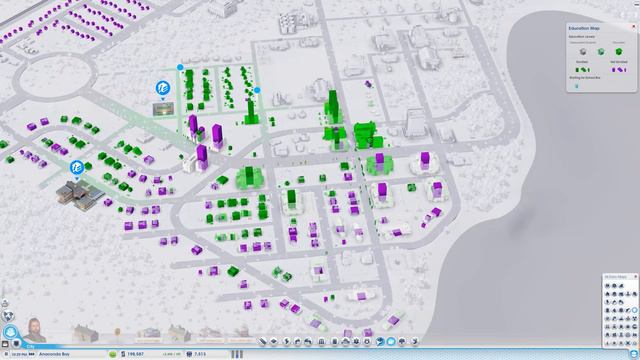Pick the first building thumbnail beside the advisor

(85, 333)
